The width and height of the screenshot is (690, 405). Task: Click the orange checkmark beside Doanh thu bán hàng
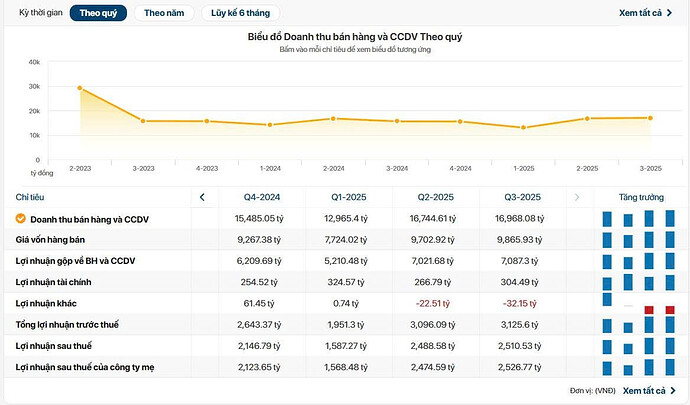tap(20, 218)
